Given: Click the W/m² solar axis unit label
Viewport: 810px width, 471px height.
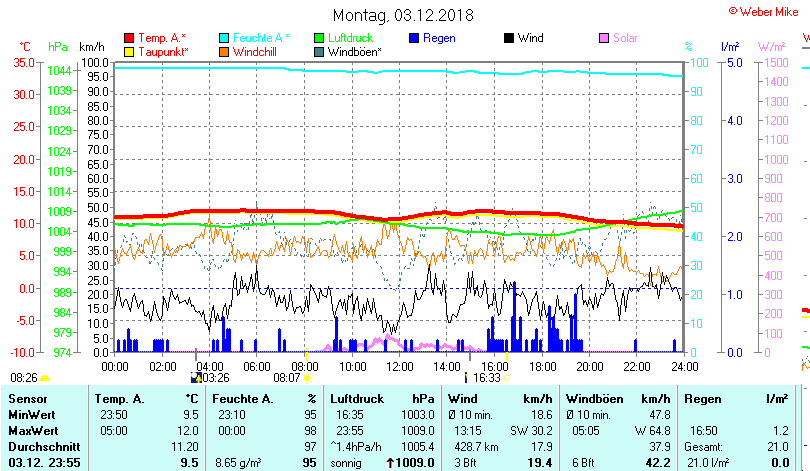Looking at the screenshot, I should [x=771, y=47].
